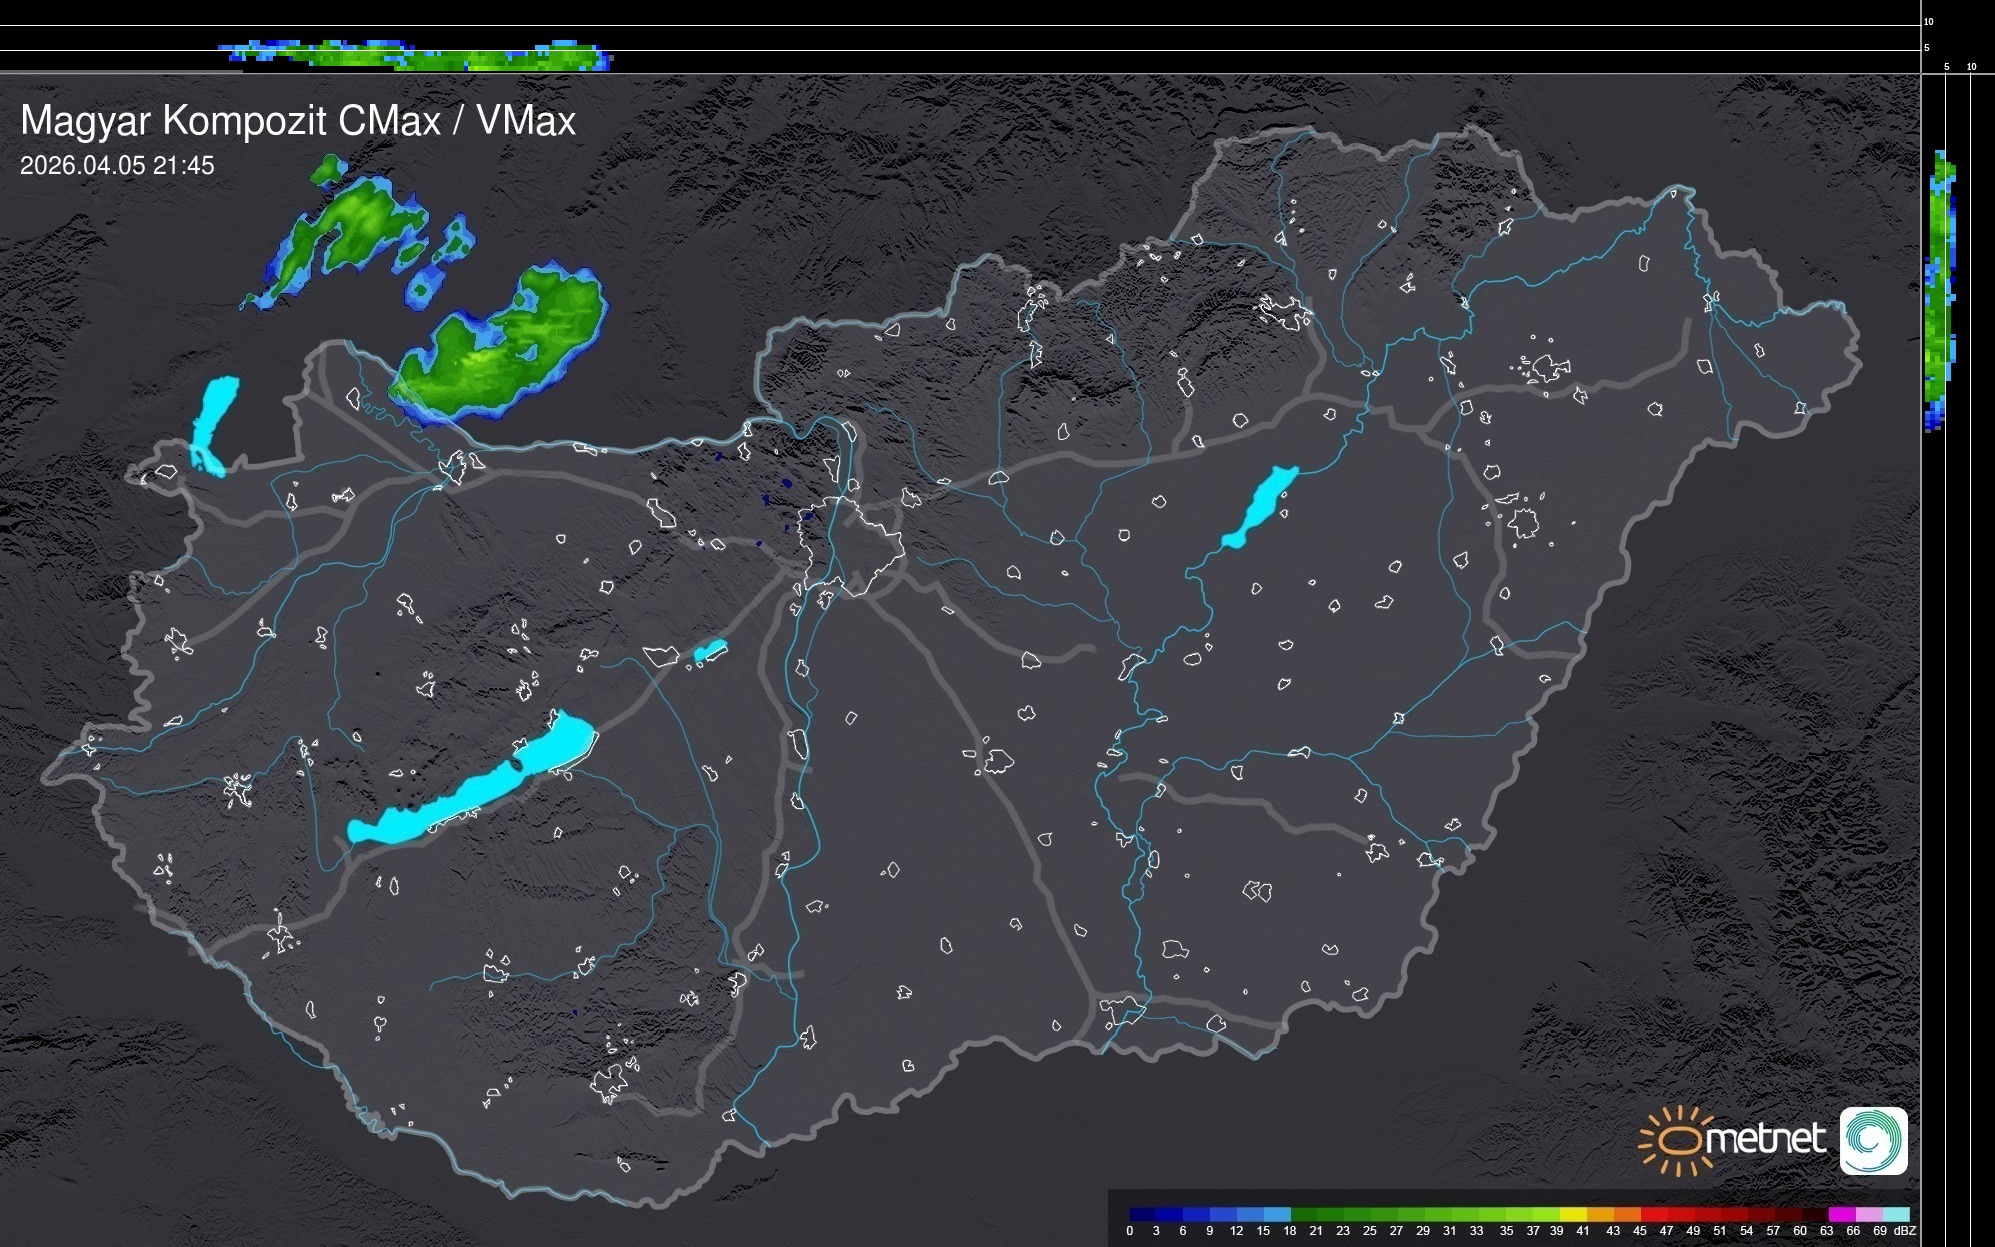Click the teal swirl radar logo
1995x1247 pixels.
point(1873,1141)
